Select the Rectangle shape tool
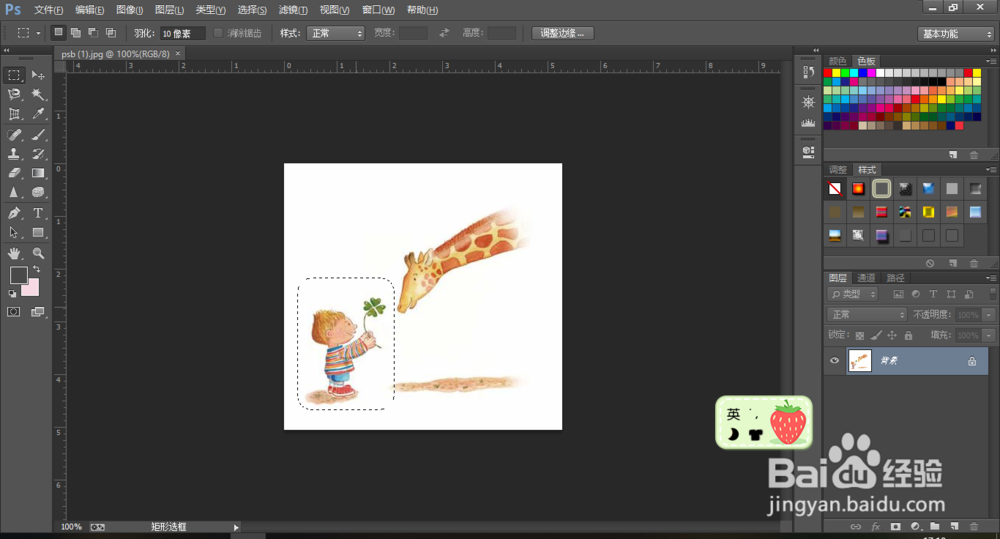Image resolution: width=1000 pixels, height=539 pixels. click(x=38, y=233)
